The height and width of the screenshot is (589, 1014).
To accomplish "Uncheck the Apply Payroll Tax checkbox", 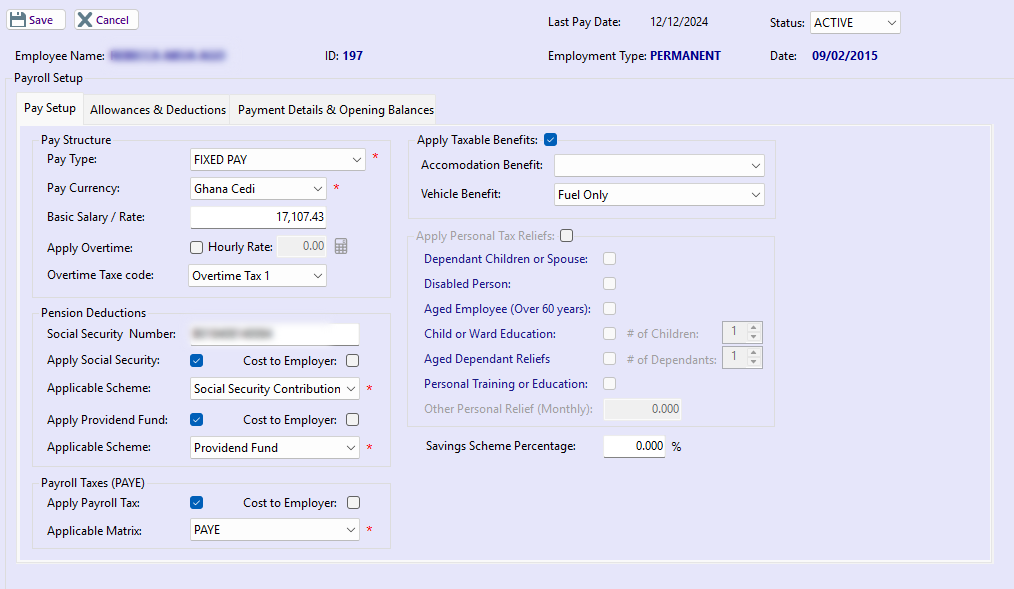I will coord(197,503).
